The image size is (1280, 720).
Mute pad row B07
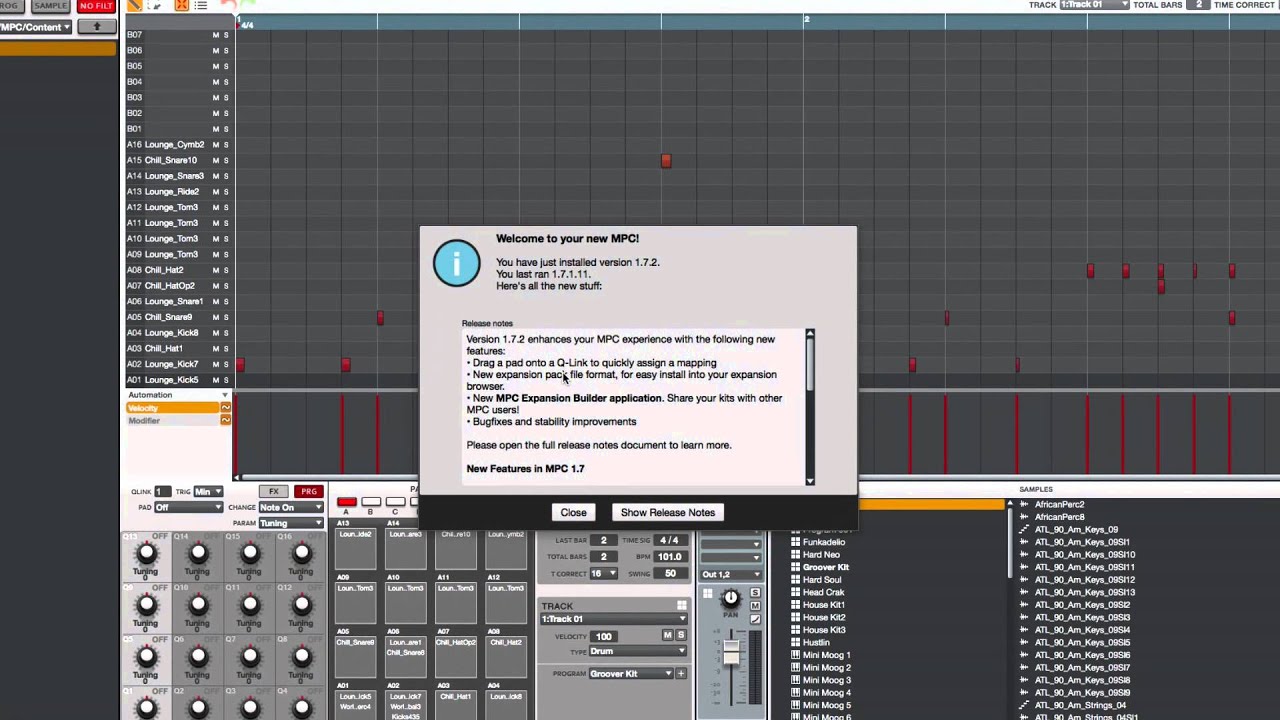tap(215, 35)
